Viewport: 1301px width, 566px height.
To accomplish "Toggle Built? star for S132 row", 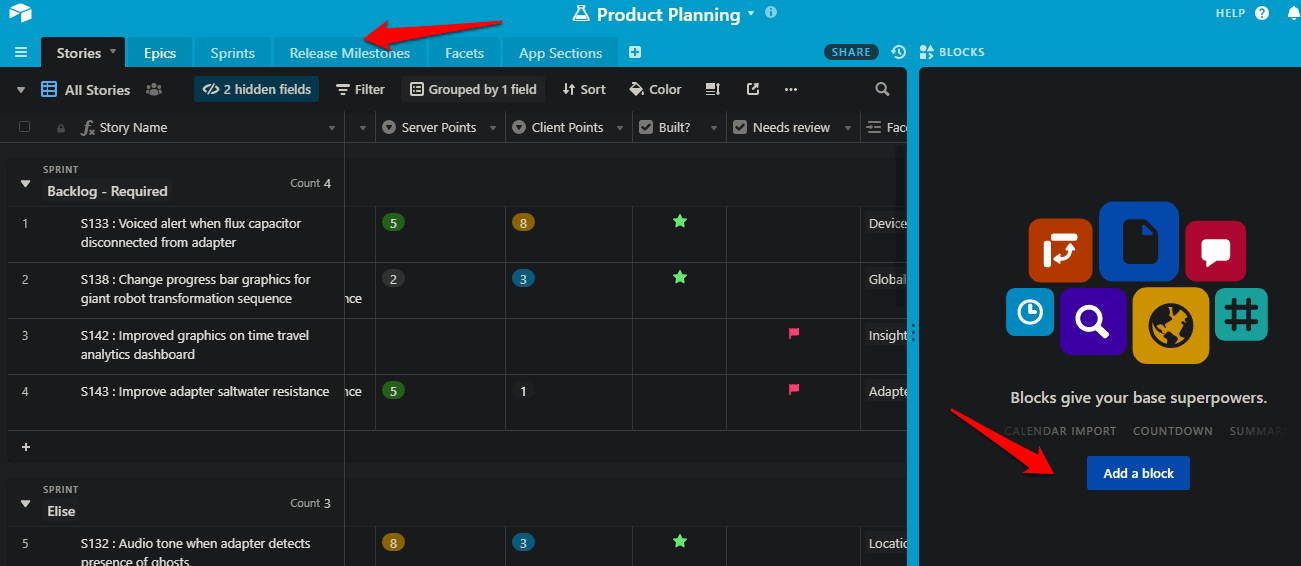I will pyautogui.click(x=680, y=541).
